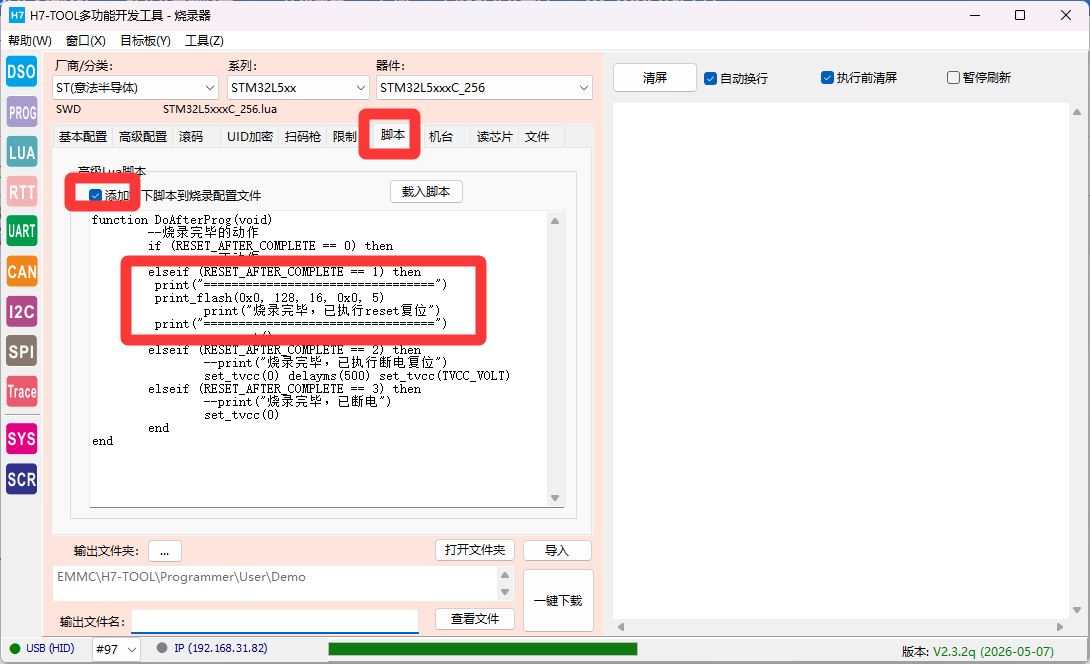Image resolution: width=1090 pixels, height=664 pixels.
Task: Open the #97 device number dropdown
Action: [x=117, y=649]
